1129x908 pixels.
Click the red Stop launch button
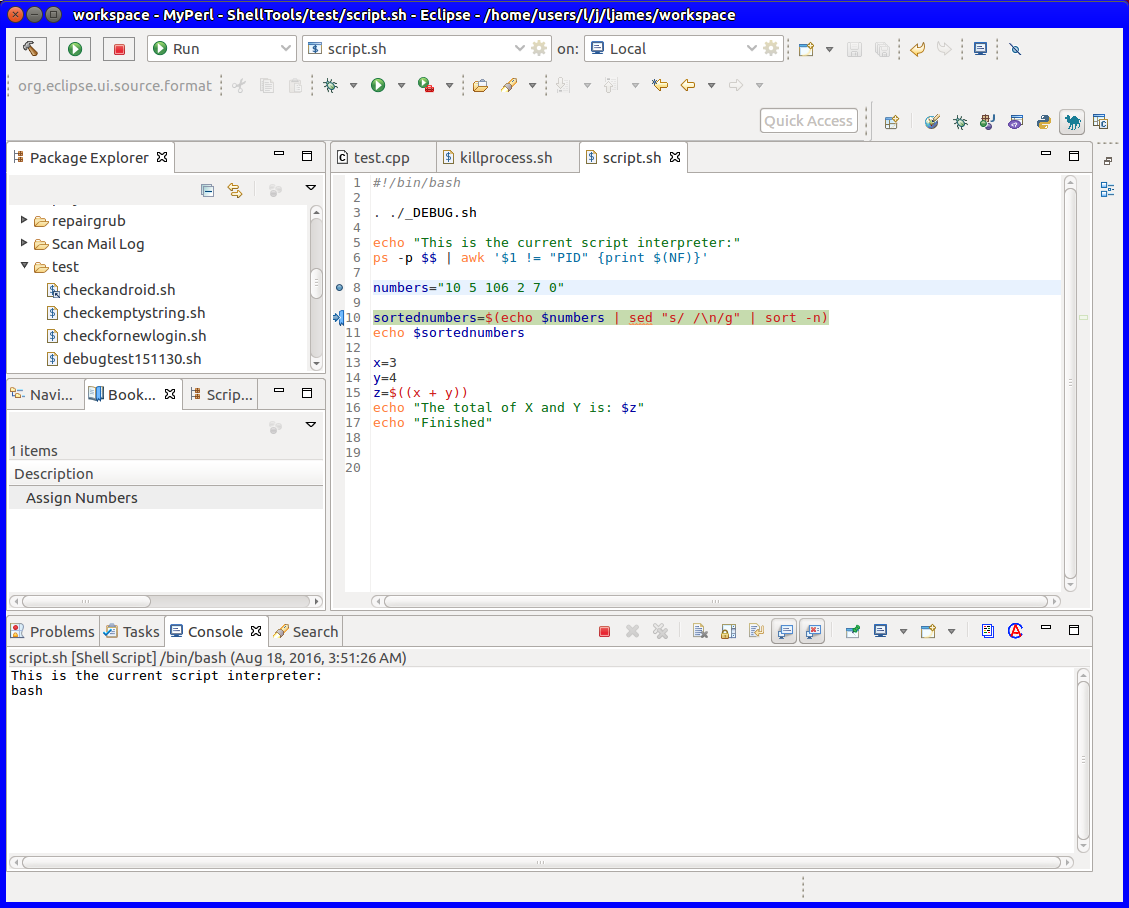pos(120,49)
